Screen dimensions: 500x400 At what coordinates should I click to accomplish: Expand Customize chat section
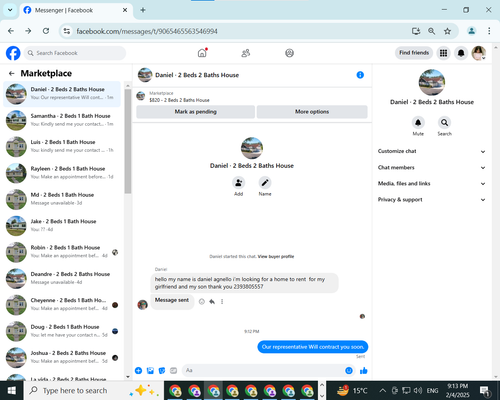tap(432, 151)
